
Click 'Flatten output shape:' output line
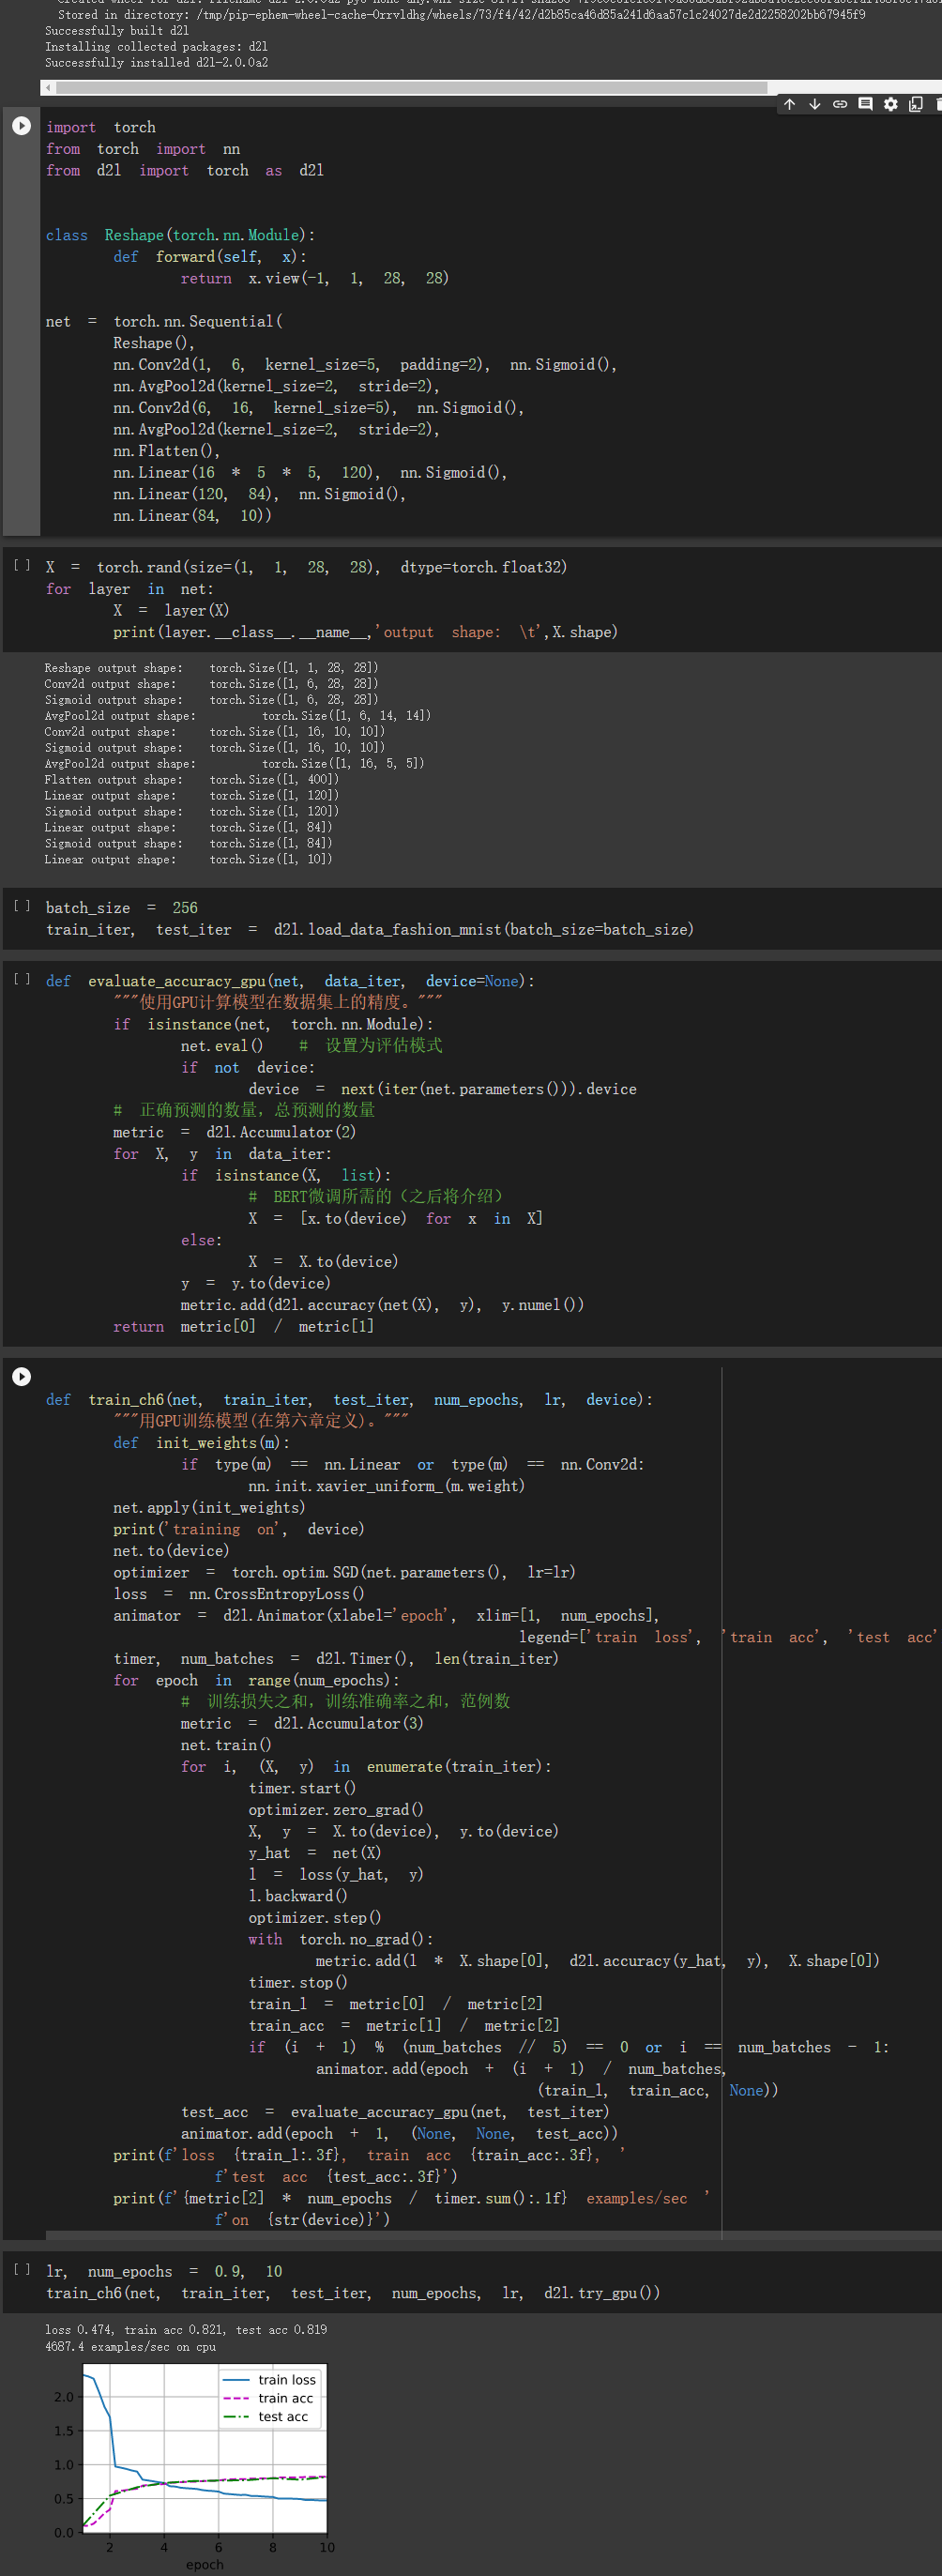click(191, 779)
